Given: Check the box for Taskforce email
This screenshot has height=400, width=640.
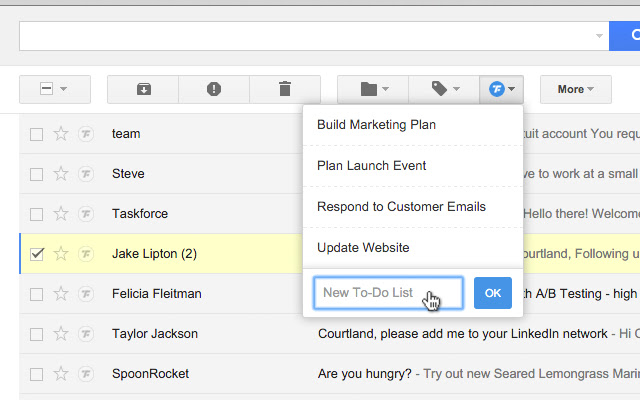Looking at the screenshot, I should coord(37,214).
